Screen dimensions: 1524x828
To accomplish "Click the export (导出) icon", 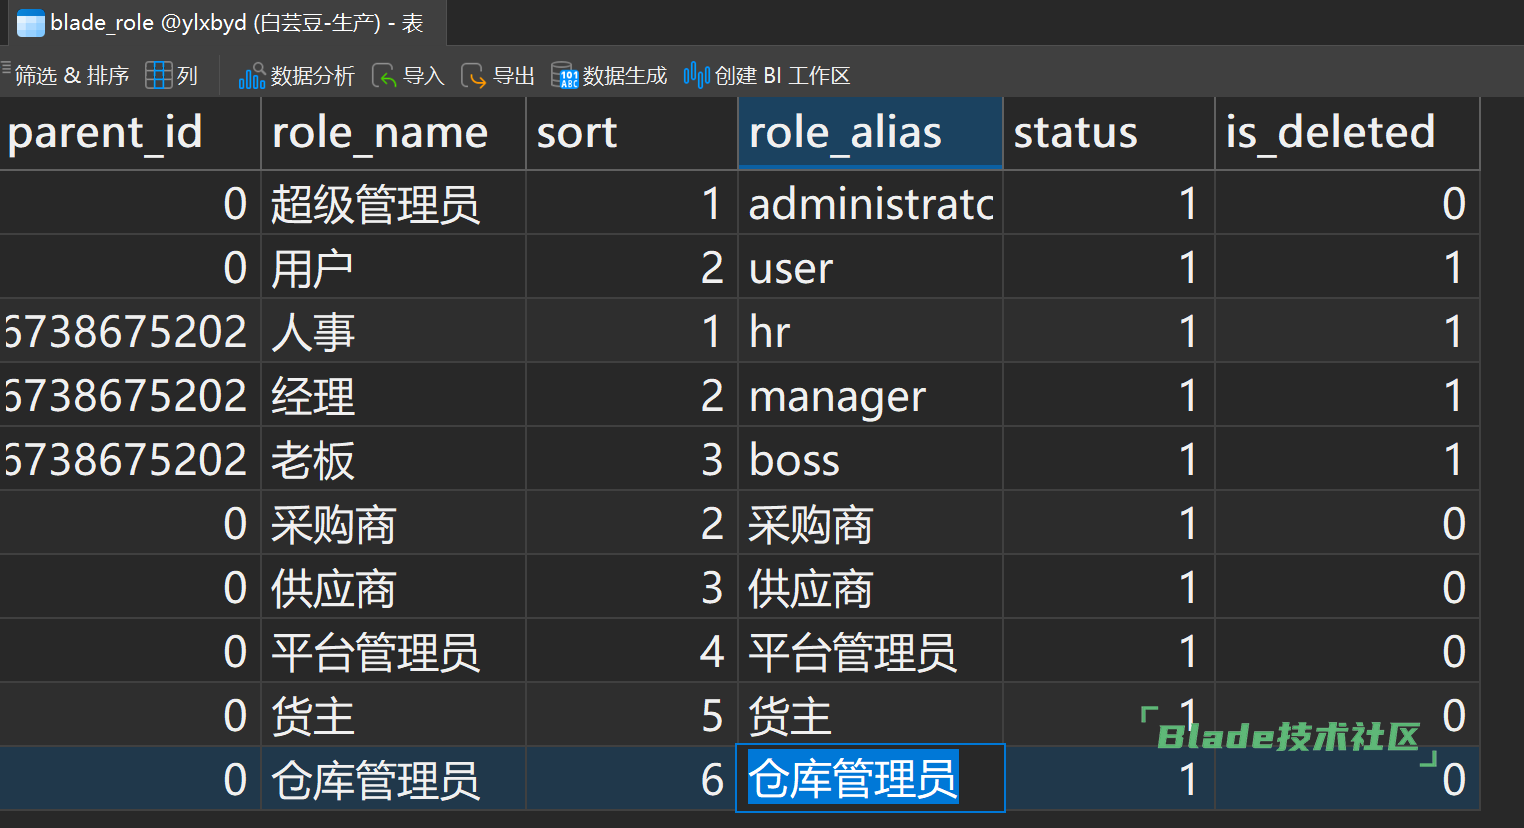I will tap(473, 76).
